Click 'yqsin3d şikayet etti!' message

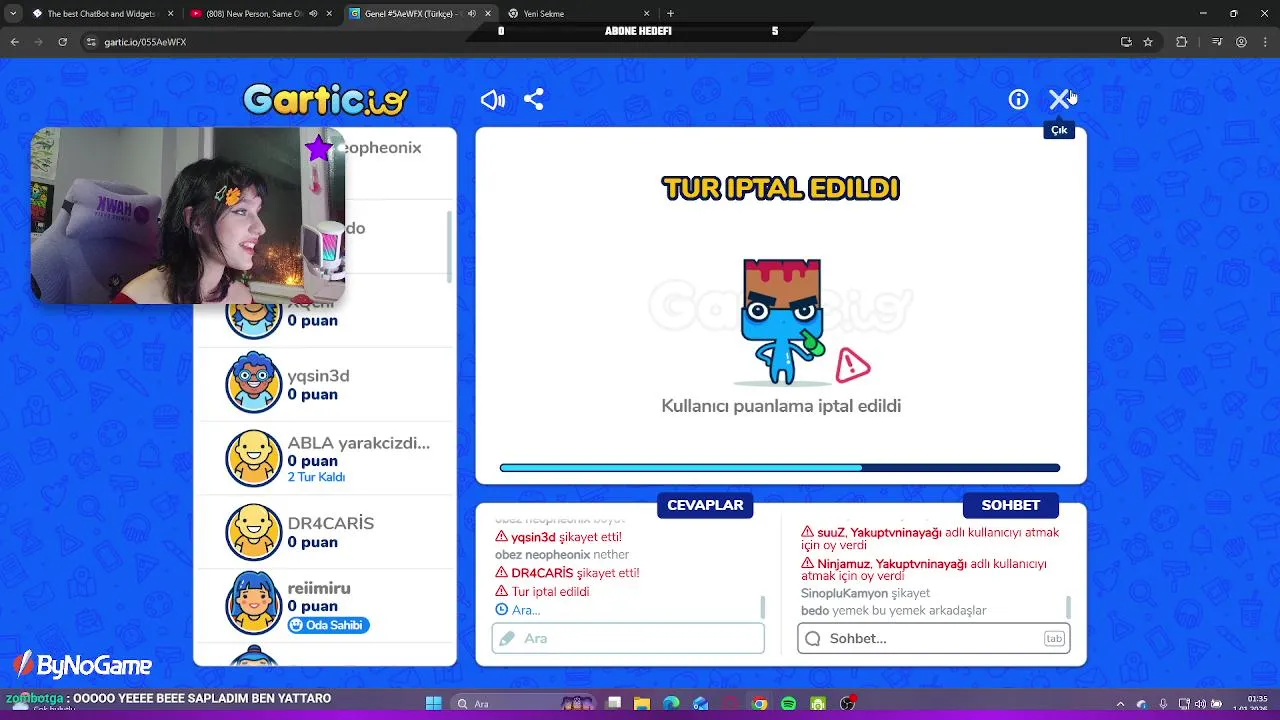pos(559,537)
